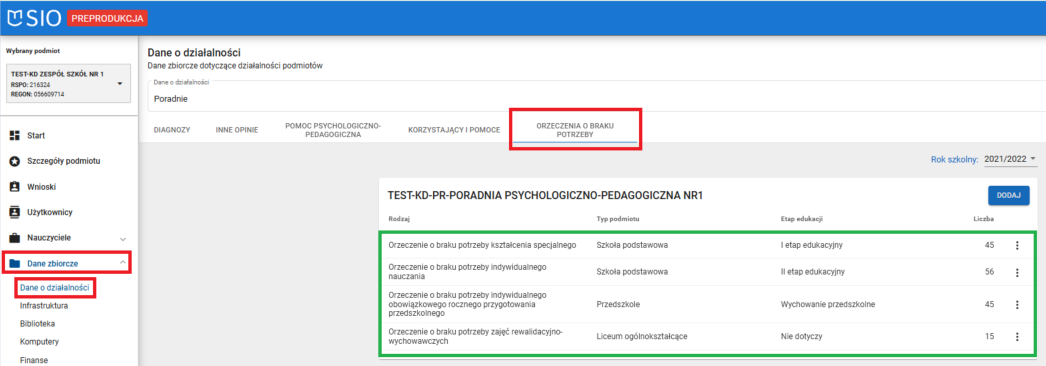
Task: Click the zajęć rewalidacyjno-wychowawczych row text
Action: coord(476,337)
